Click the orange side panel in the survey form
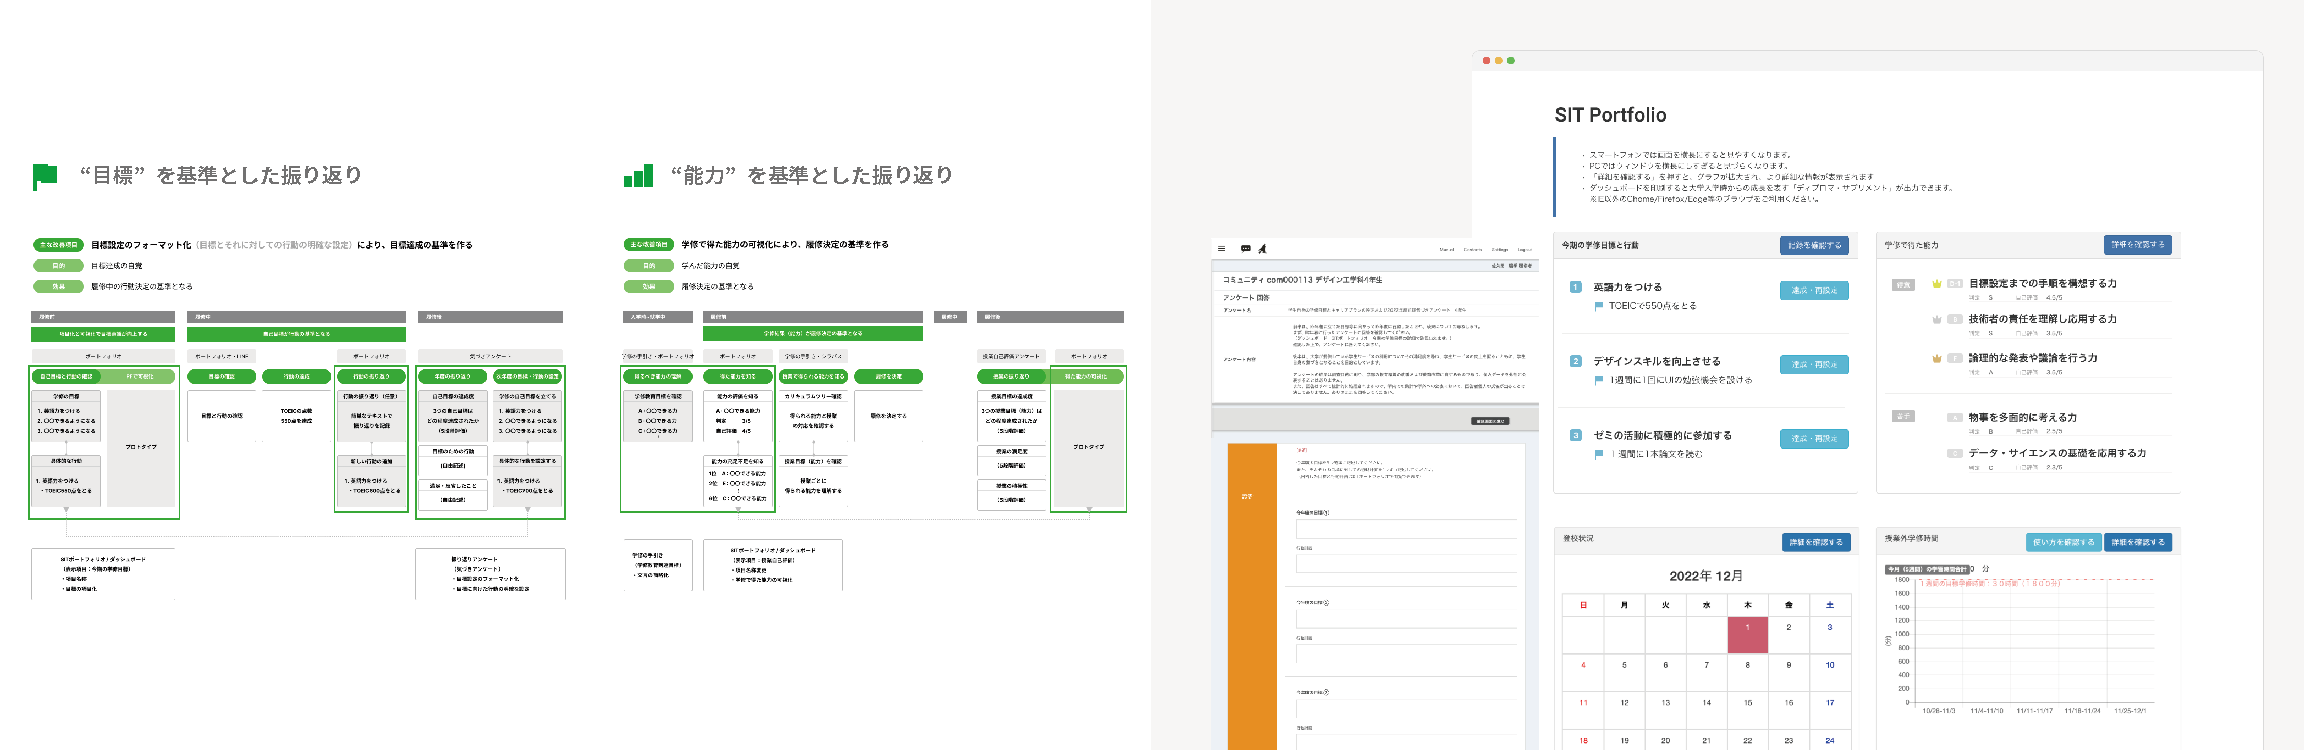The image size is (2306, 750). 1252,596
